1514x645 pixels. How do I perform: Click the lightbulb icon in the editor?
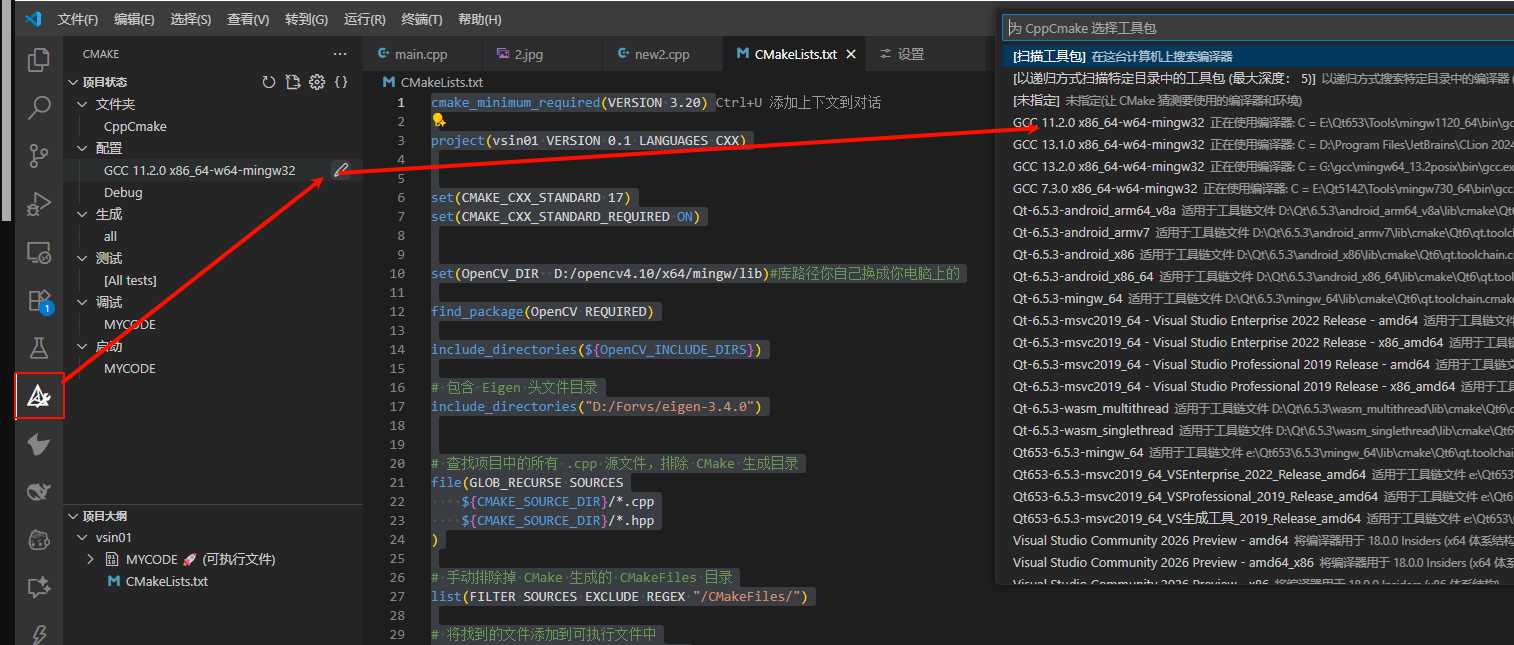click(438, 121)
